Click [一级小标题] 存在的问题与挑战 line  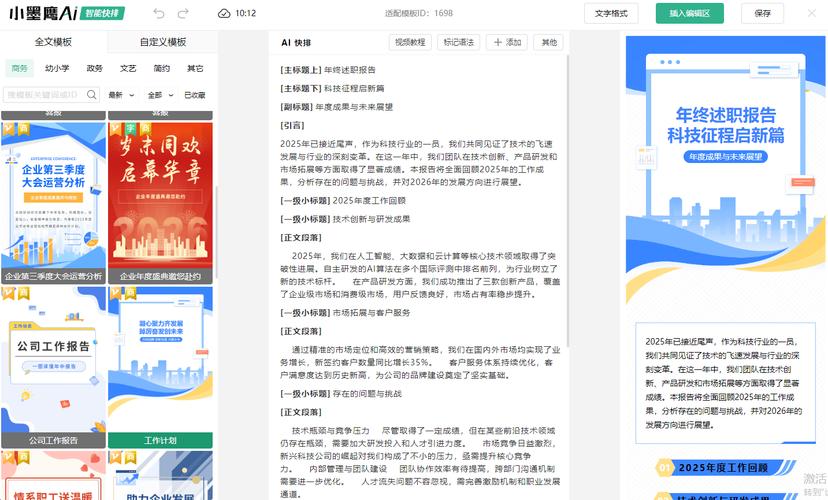[x=341, y=393]
